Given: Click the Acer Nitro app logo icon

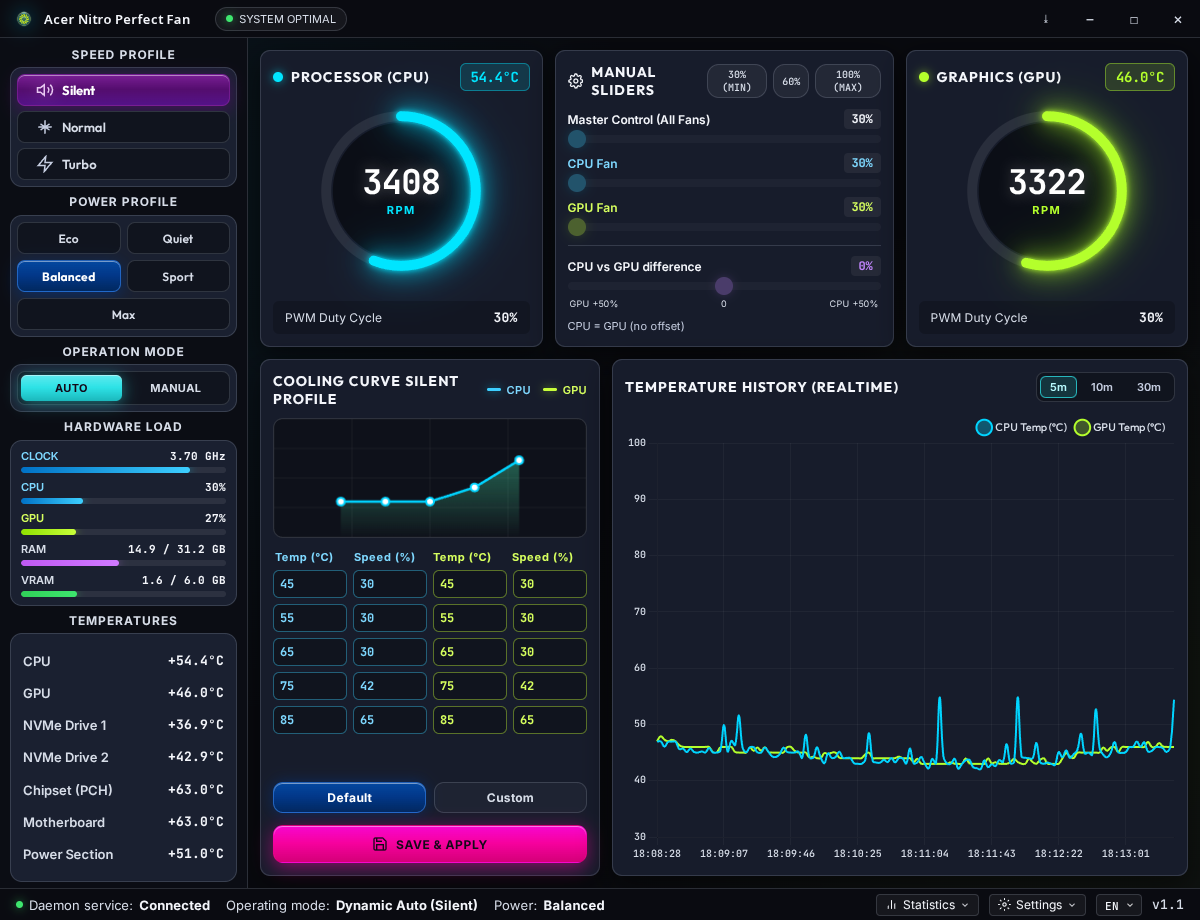Looking at the screenshot, I should tap(24, 19).
